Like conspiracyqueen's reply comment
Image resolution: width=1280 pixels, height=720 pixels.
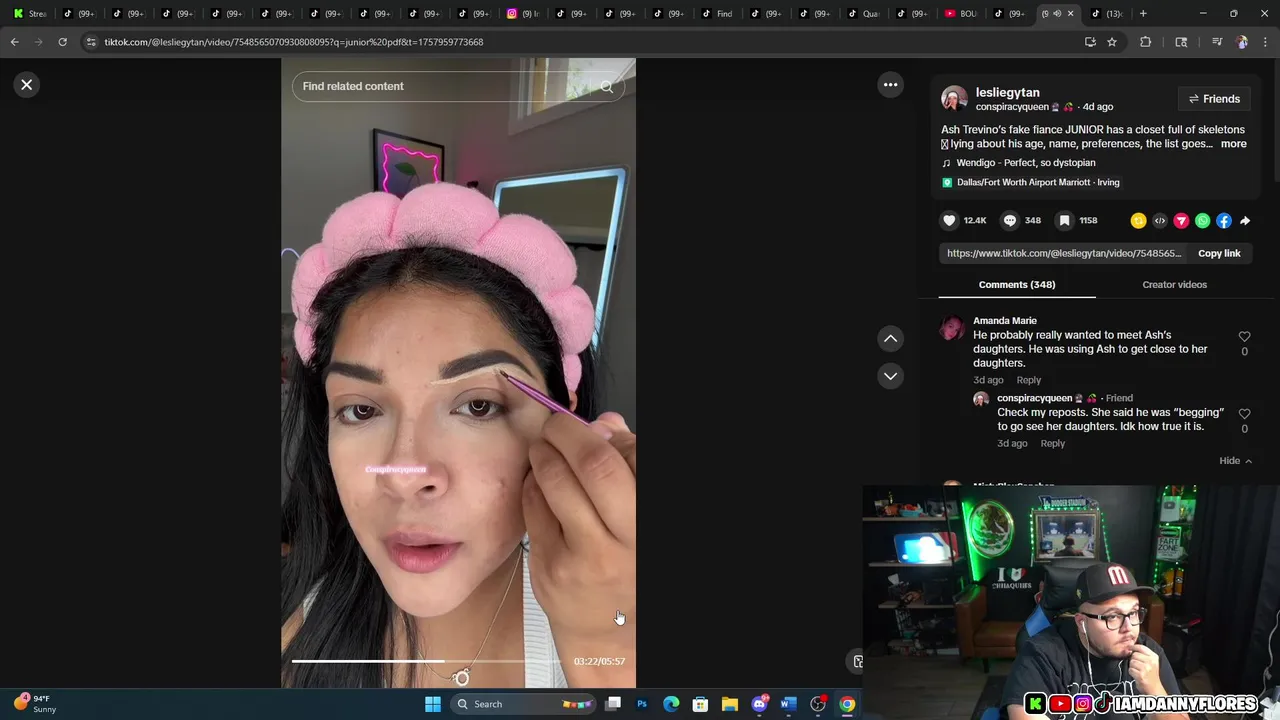click(x=1244, y=414)
